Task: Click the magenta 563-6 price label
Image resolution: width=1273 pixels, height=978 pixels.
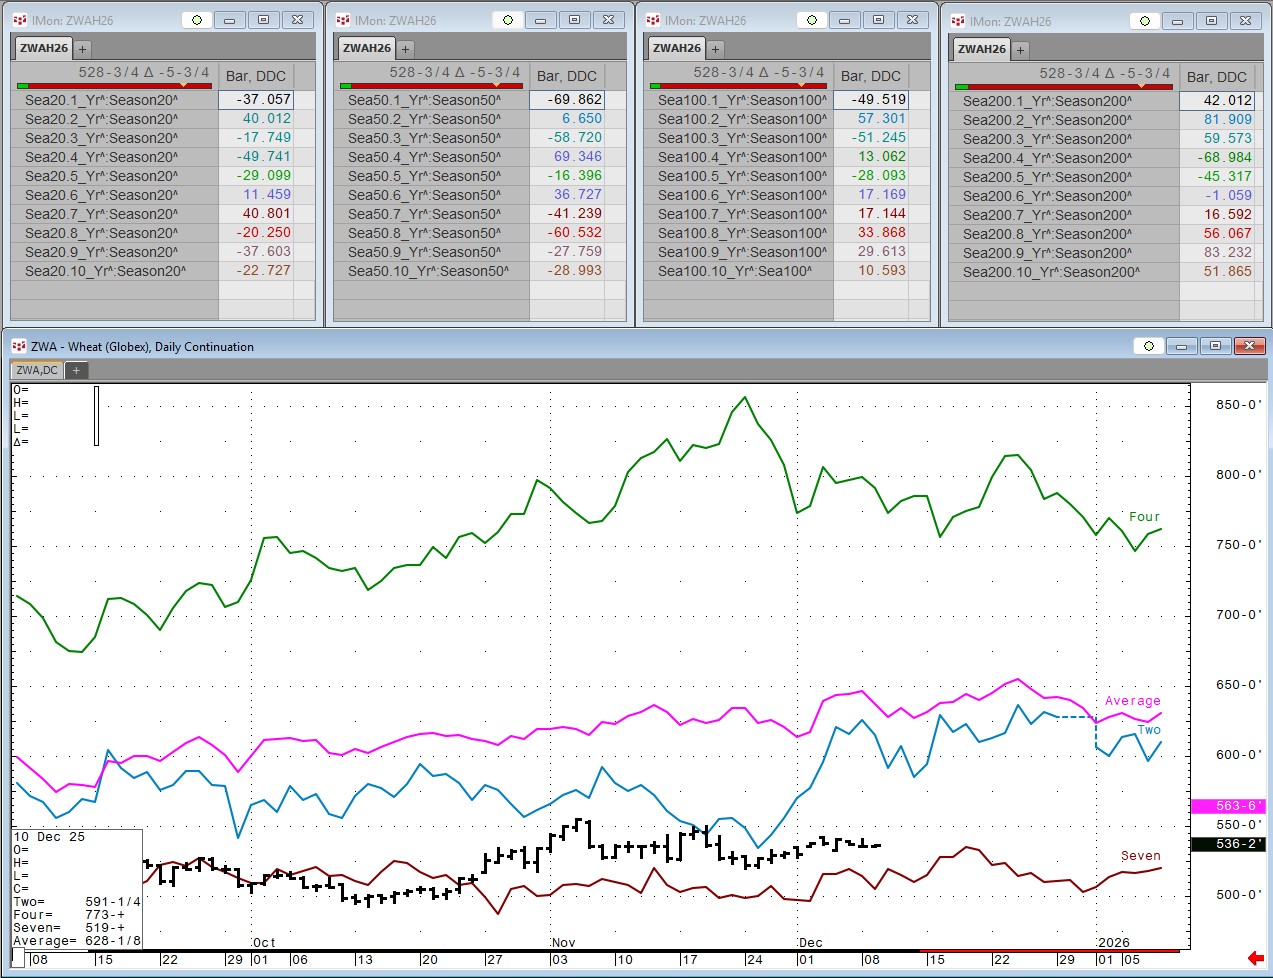Action: (1227, 806)
